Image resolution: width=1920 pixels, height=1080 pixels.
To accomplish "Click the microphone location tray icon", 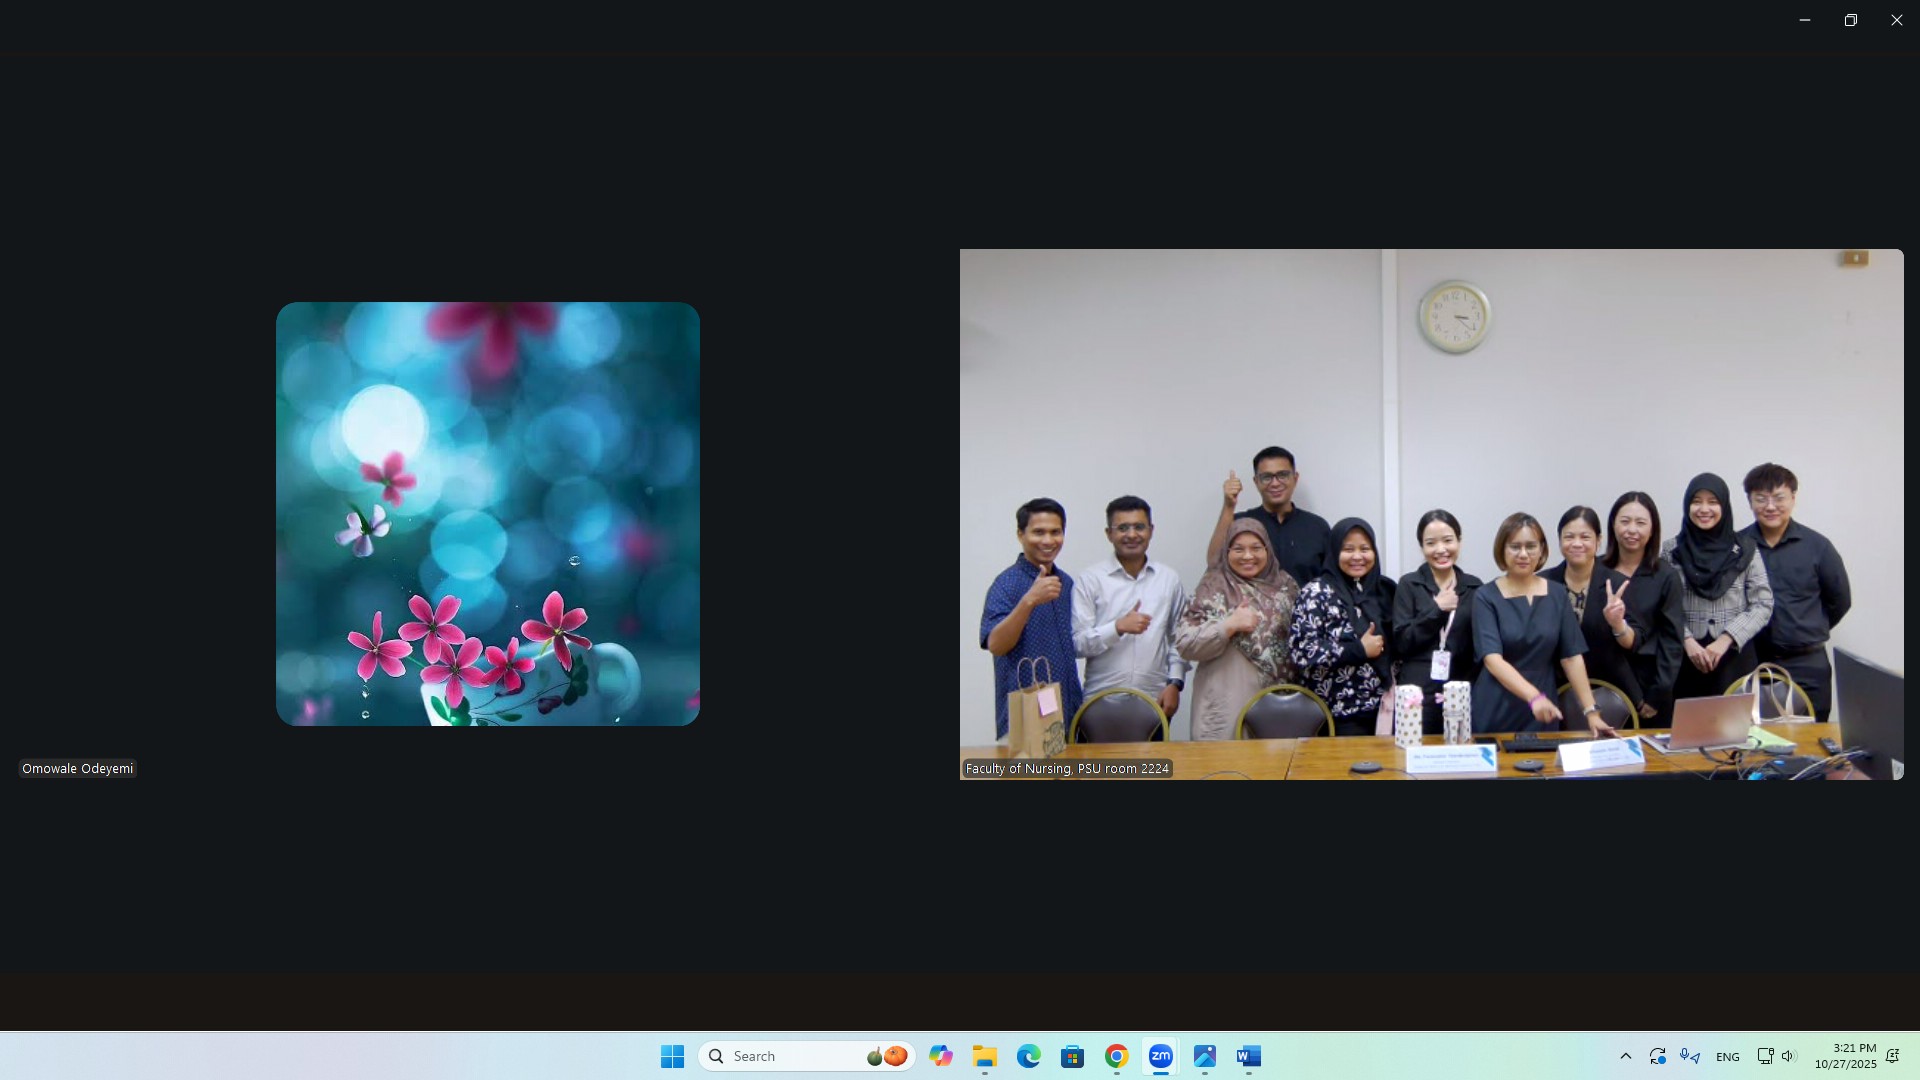I will (x=1690, y=1056).
